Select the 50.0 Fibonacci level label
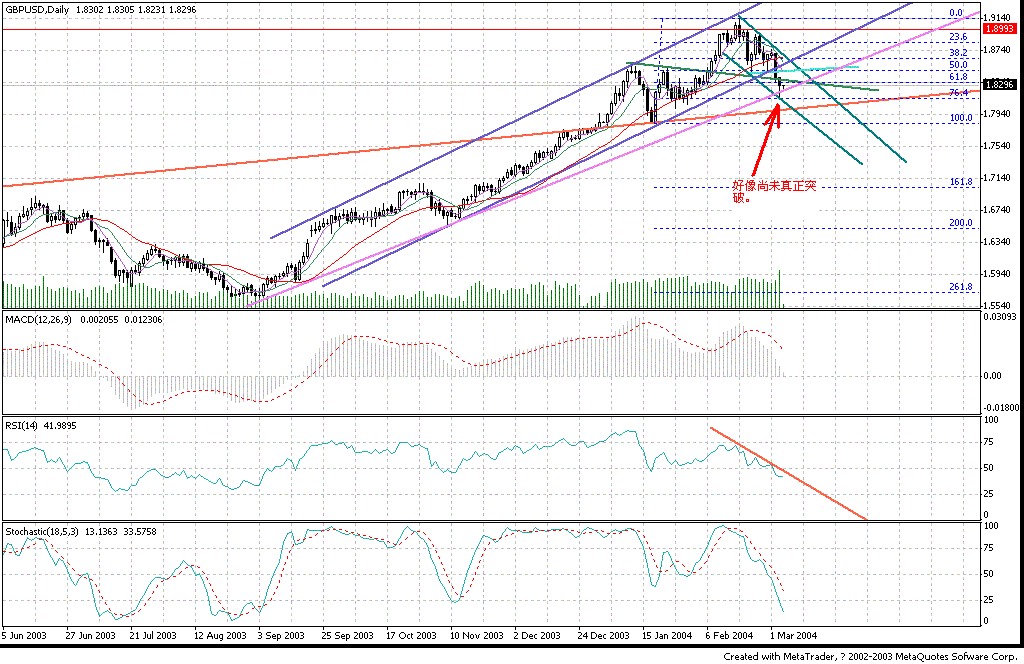The width and height of the screenshot is (1024, 664). pyautogui.click(x=958, y=65)
